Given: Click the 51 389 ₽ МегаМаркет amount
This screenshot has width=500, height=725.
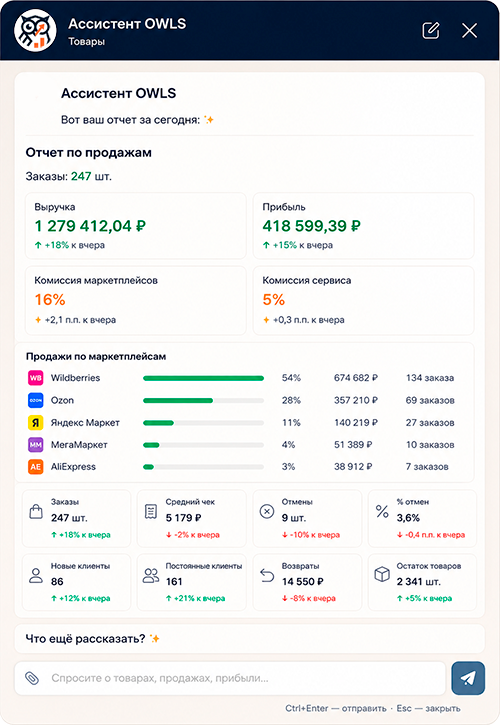Looking at the screenshot, I should pos(353,444).
